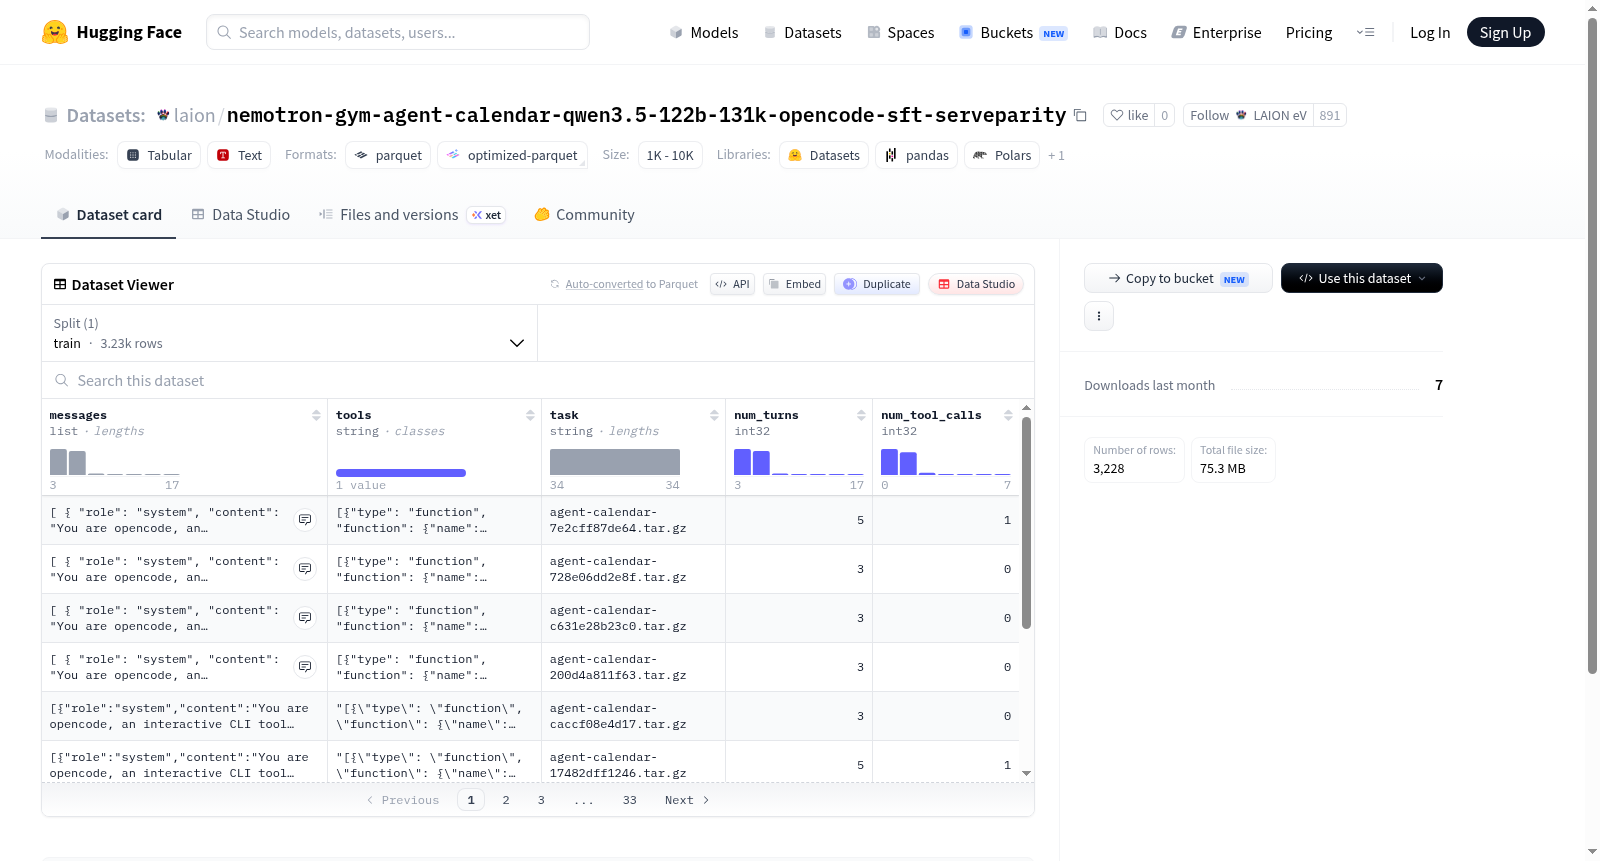Copy dataset name with copy icon
The width and height of the screenshot is (1600, 861).
(1080, 115)
